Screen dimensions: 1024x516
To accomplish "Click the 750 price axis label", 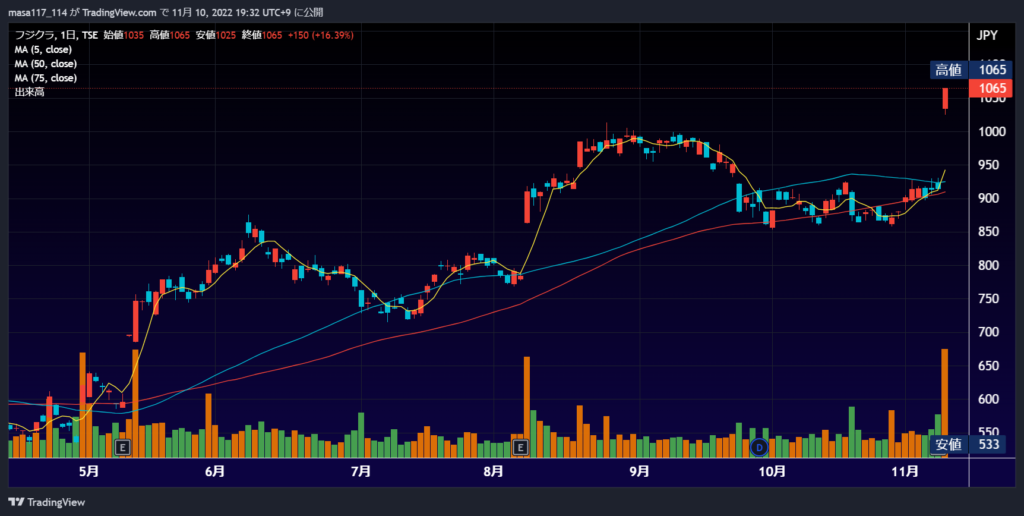I will 991,298.
